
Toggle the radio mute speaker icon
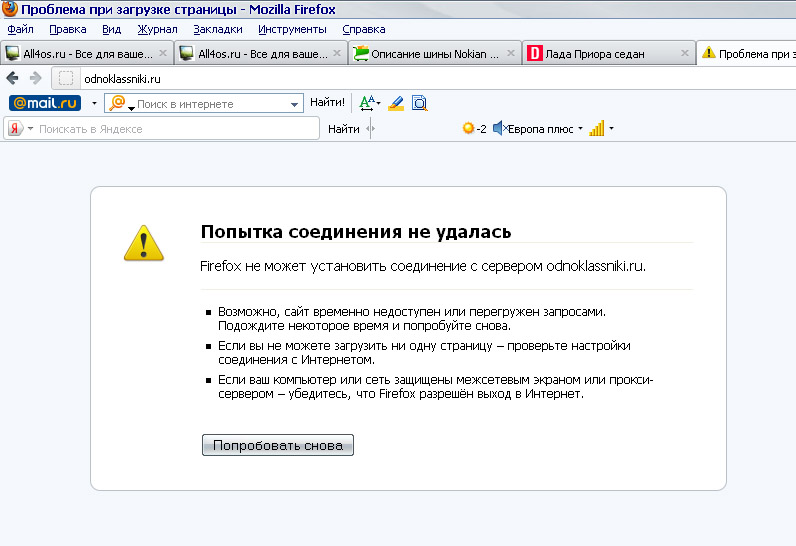[x=500, y=128]
